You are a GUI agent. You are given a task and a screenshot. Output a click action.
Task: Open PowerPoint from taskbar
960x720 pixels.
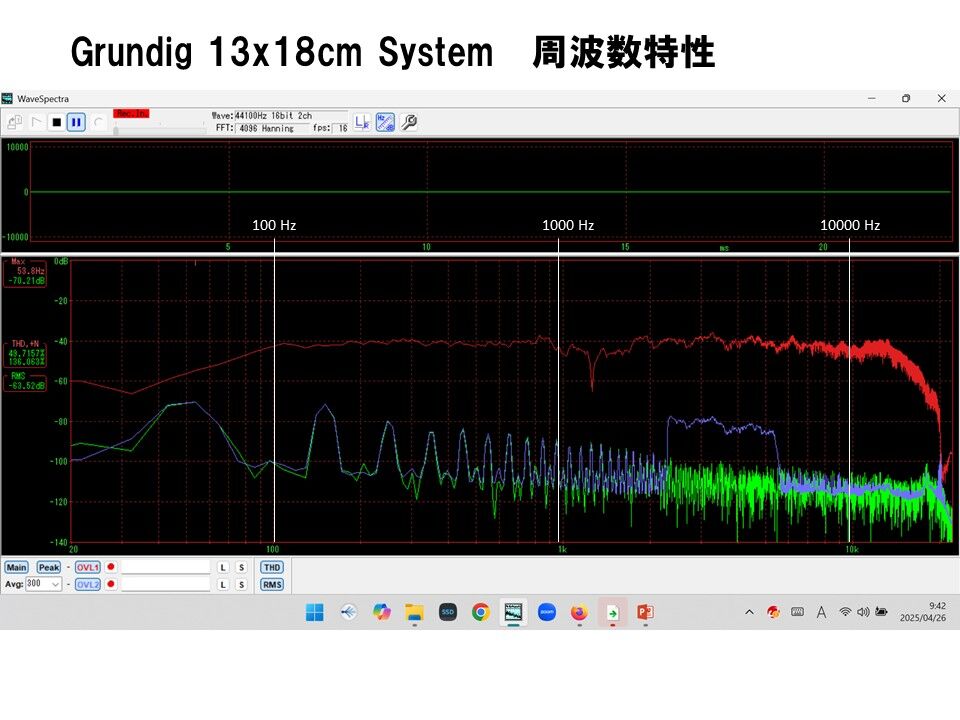(645, 612)
